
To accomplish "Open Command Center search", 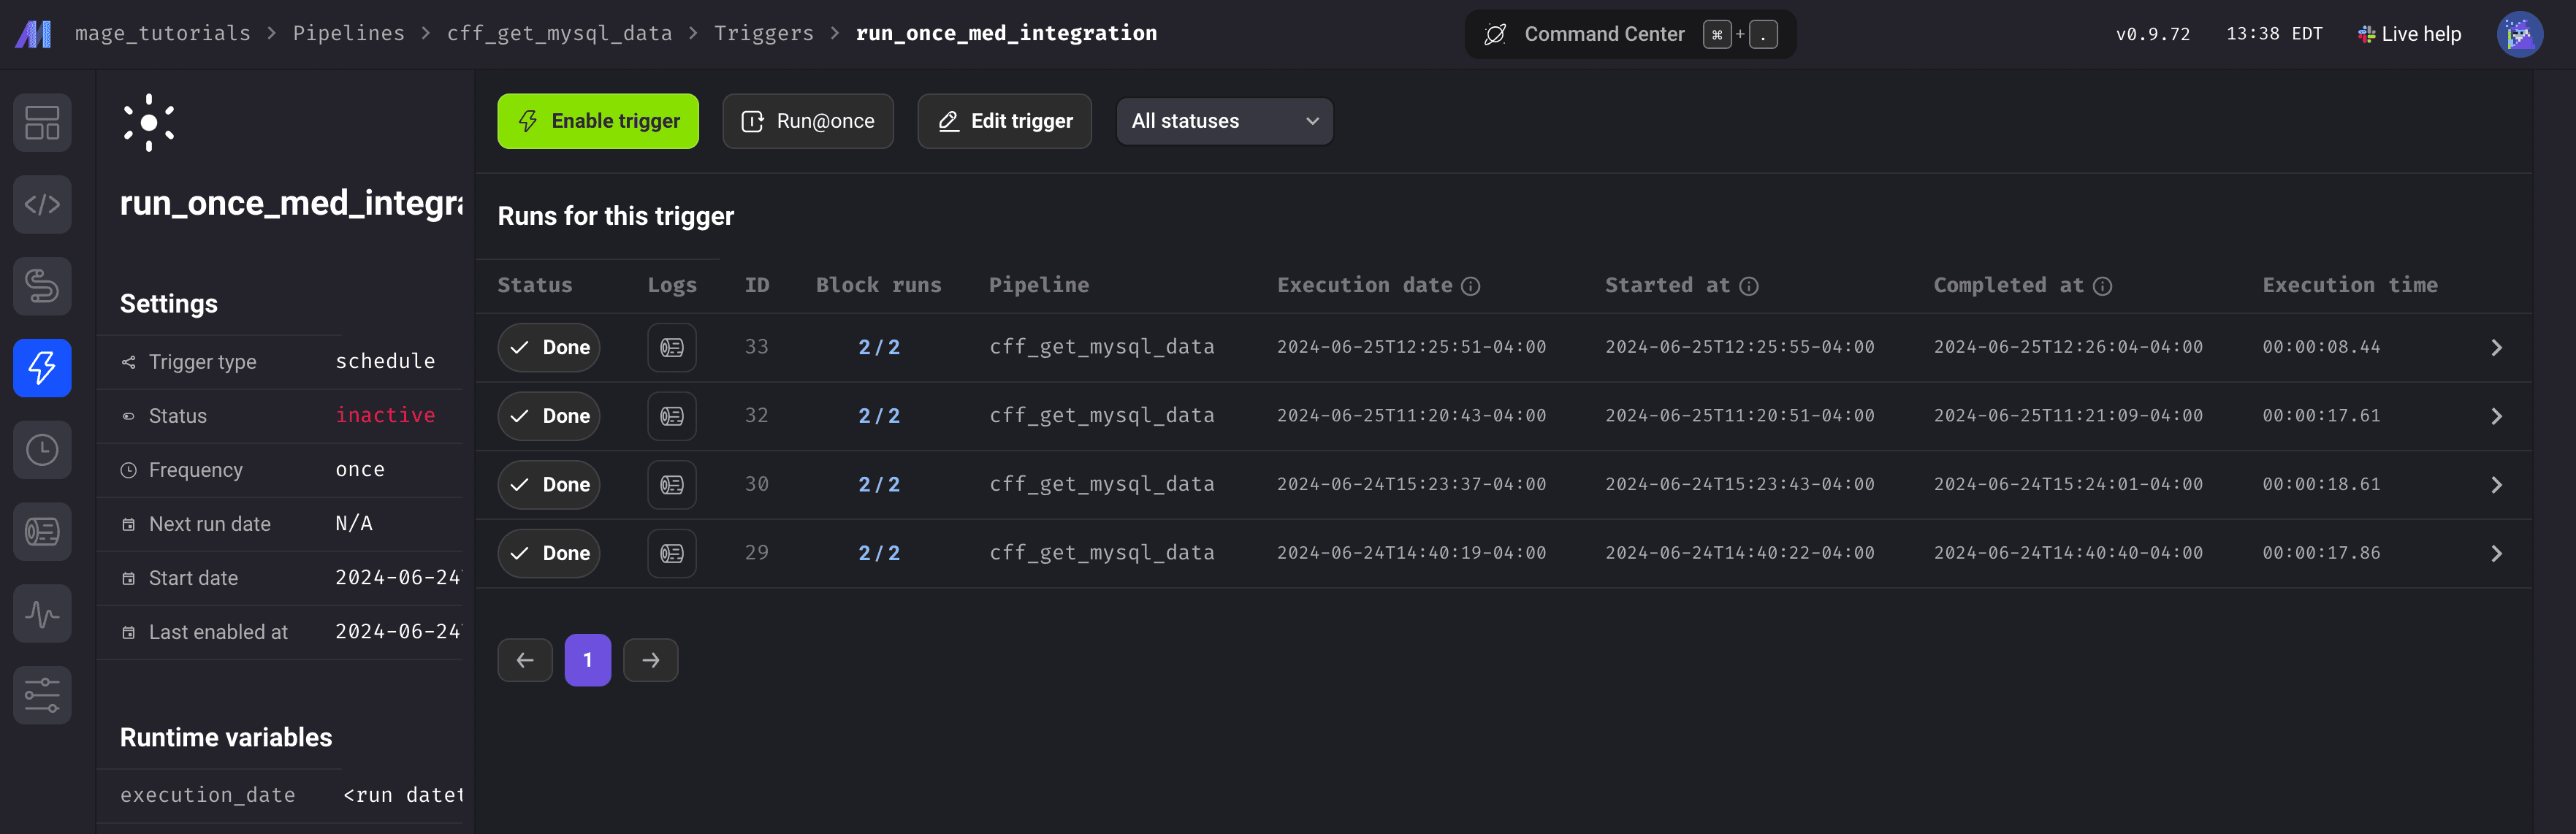I will point(1630,35).
